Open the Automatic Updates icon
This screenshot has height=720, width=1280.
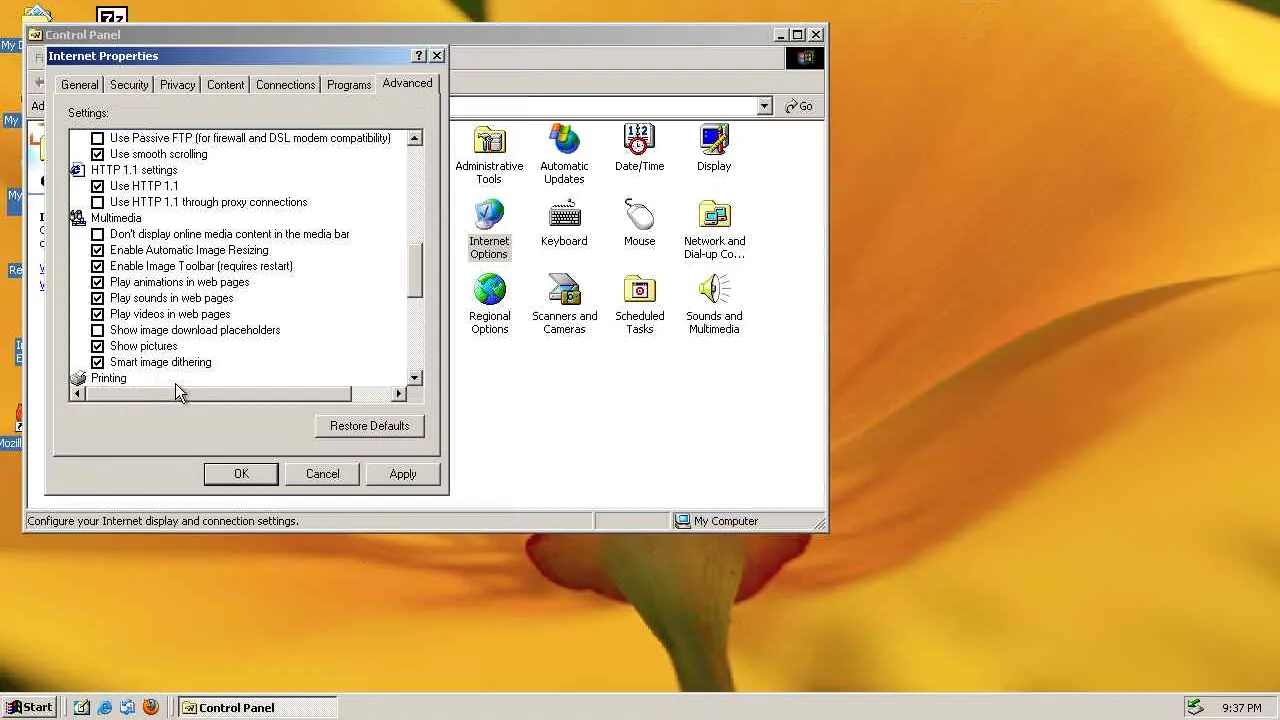564,155
